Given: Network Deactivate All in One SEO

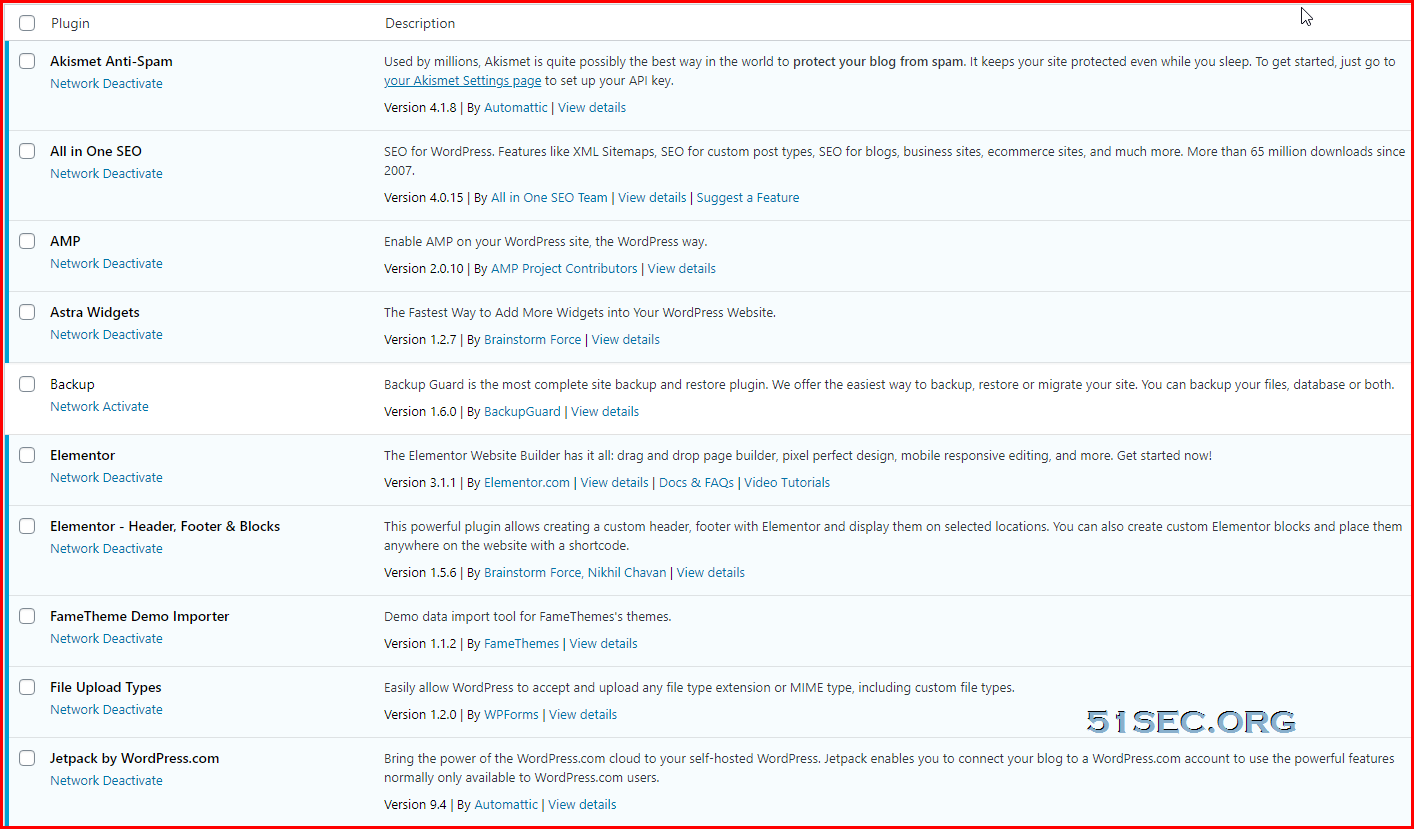Looking at the screenshot, I should [106, 174].
